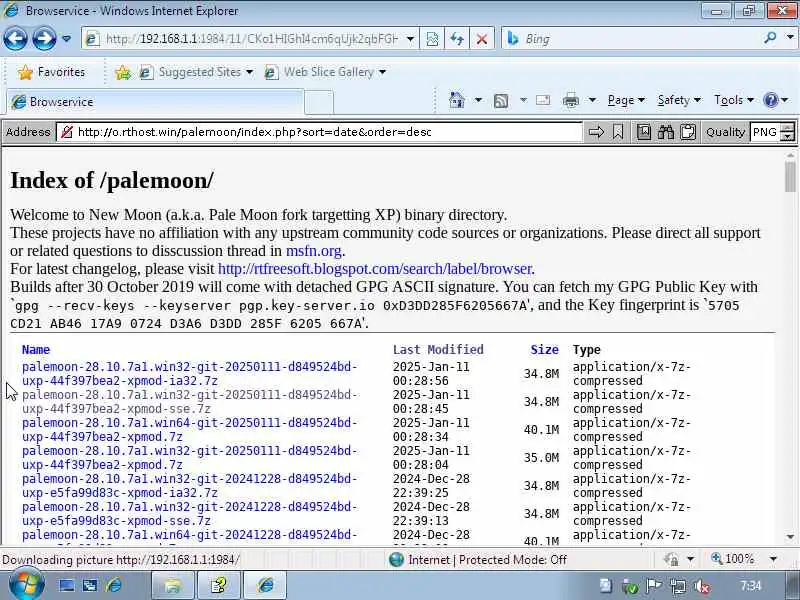Click the Print printer icon
Image resolution: width=800 pixels, height=600 pixels.
[570, 101]
